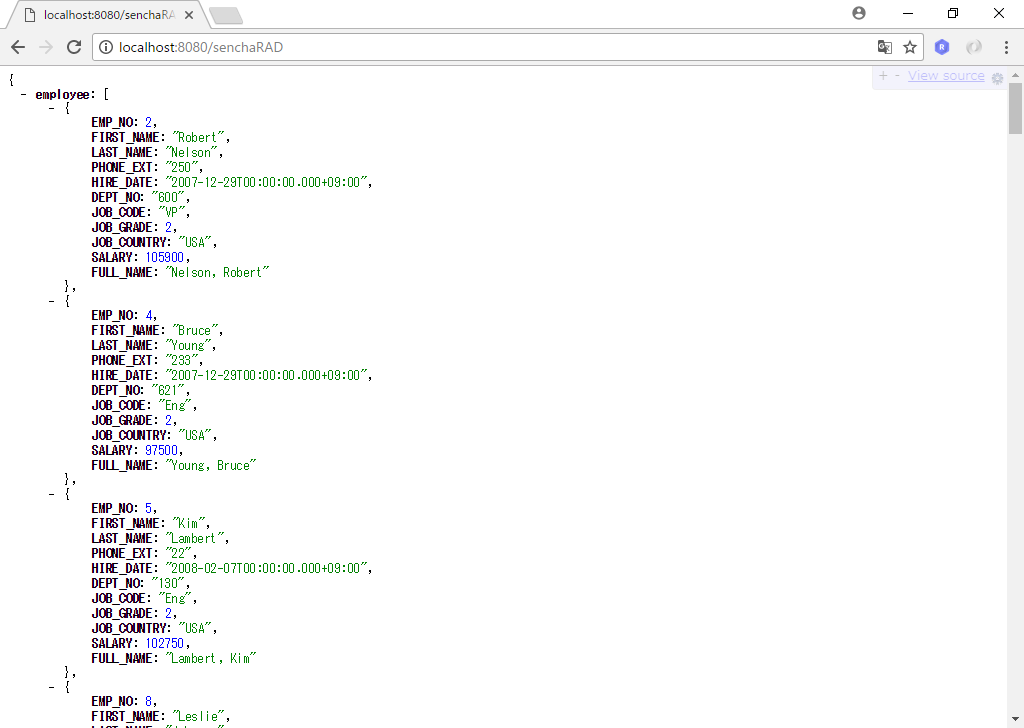Reload the page with the refresh icon
Screen dimensions: 1024x728
click(71, 47)
